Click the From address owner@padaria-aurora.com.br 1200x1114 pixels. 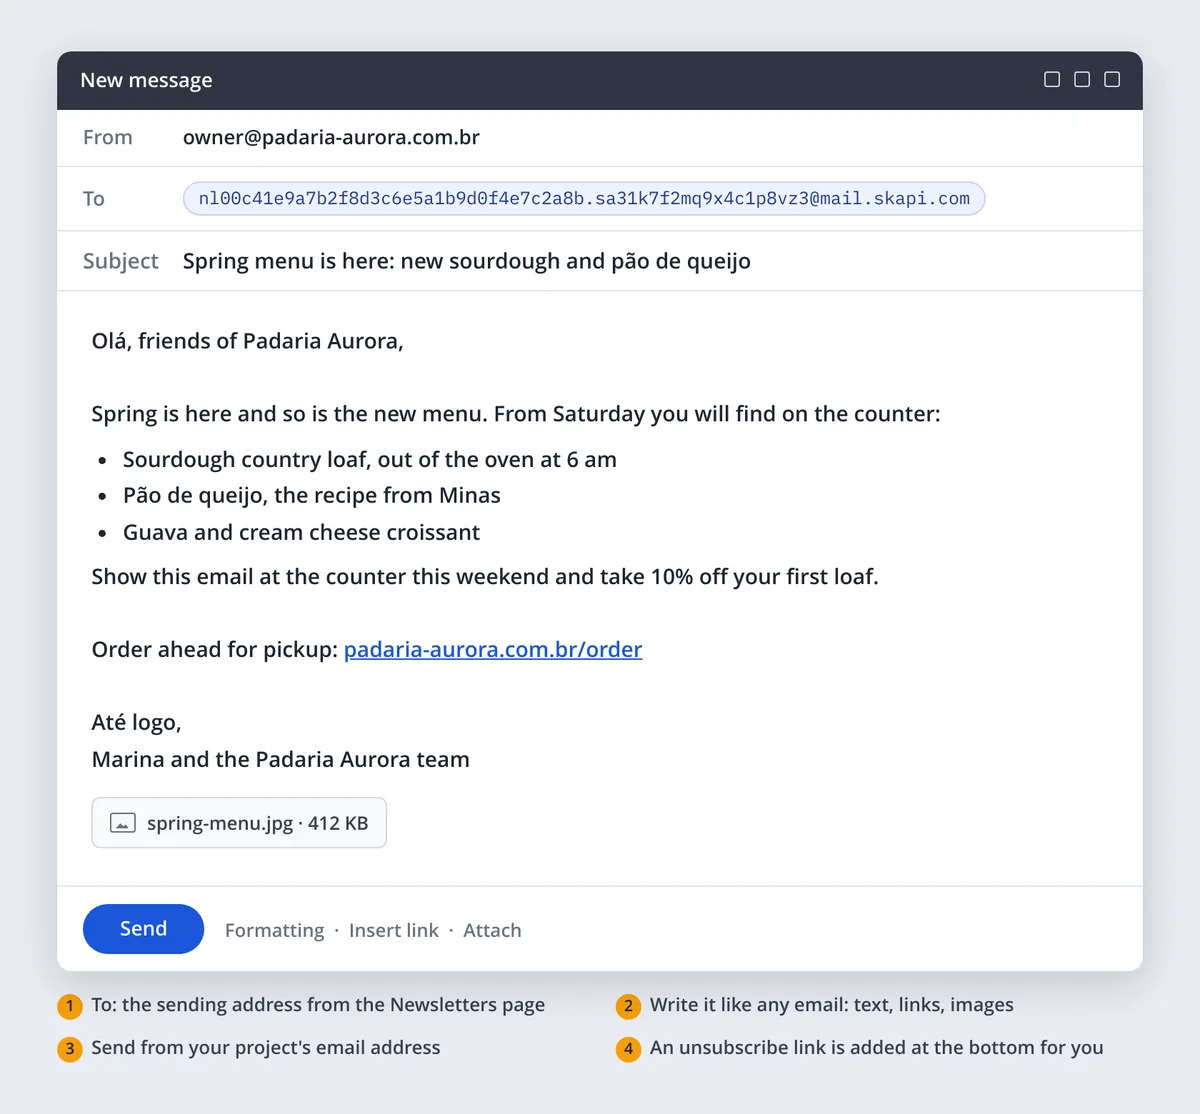click(331, 138)
